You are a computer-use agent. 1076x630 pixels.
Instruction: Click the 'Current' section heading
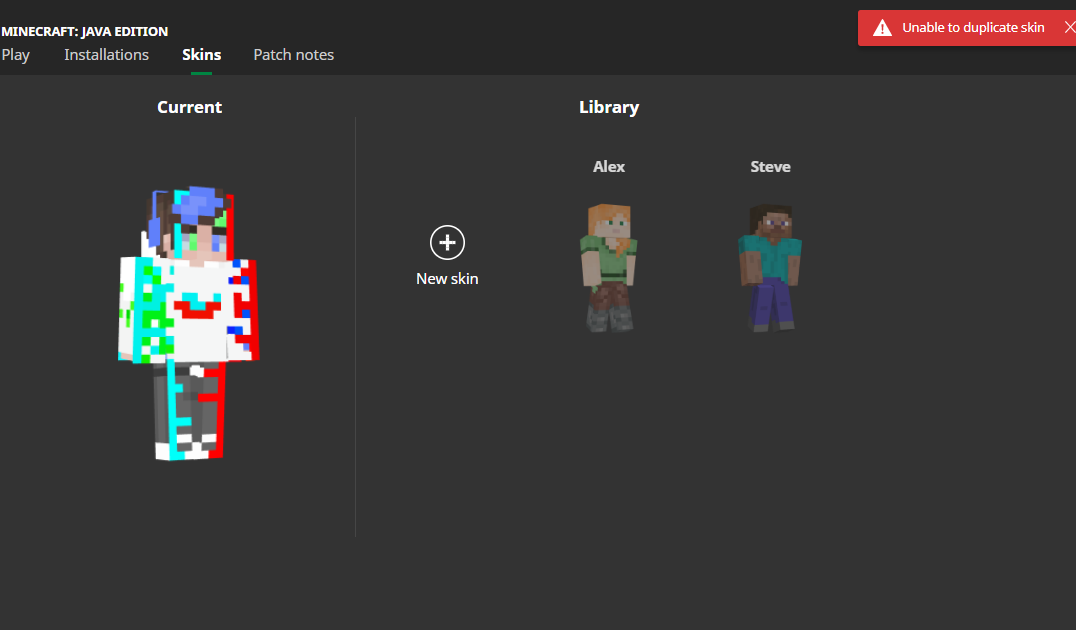click(189, 107)
